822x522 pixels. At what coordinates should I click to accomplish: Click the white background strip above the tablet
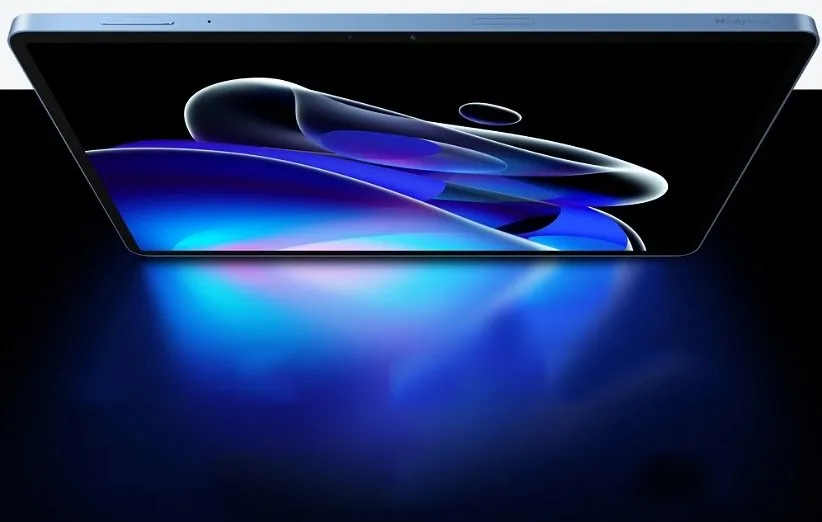400,6
